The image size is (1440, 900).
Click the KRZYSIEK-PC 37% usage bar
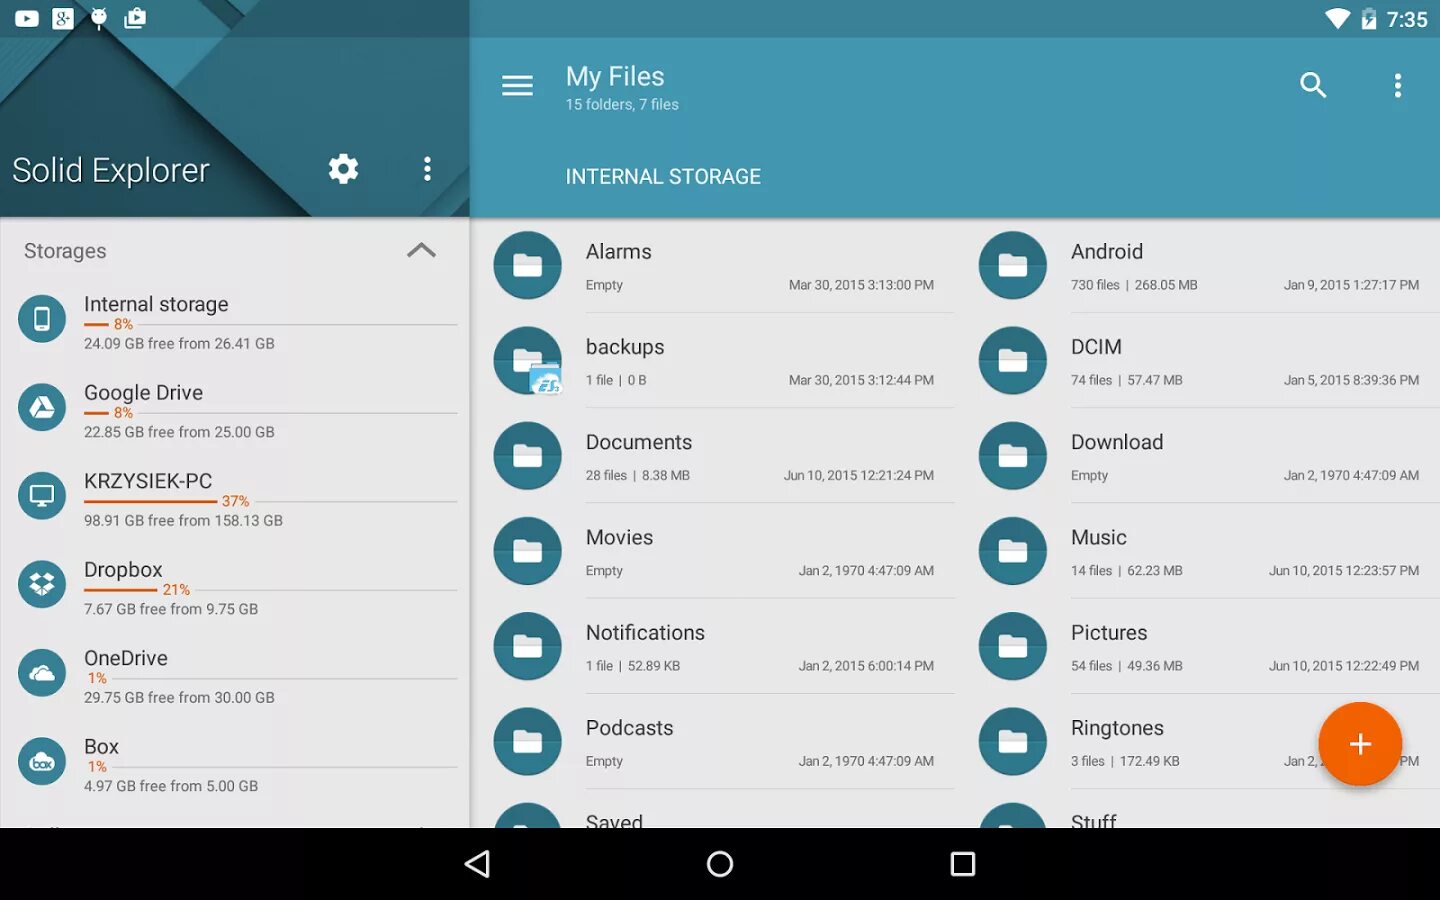270,501
